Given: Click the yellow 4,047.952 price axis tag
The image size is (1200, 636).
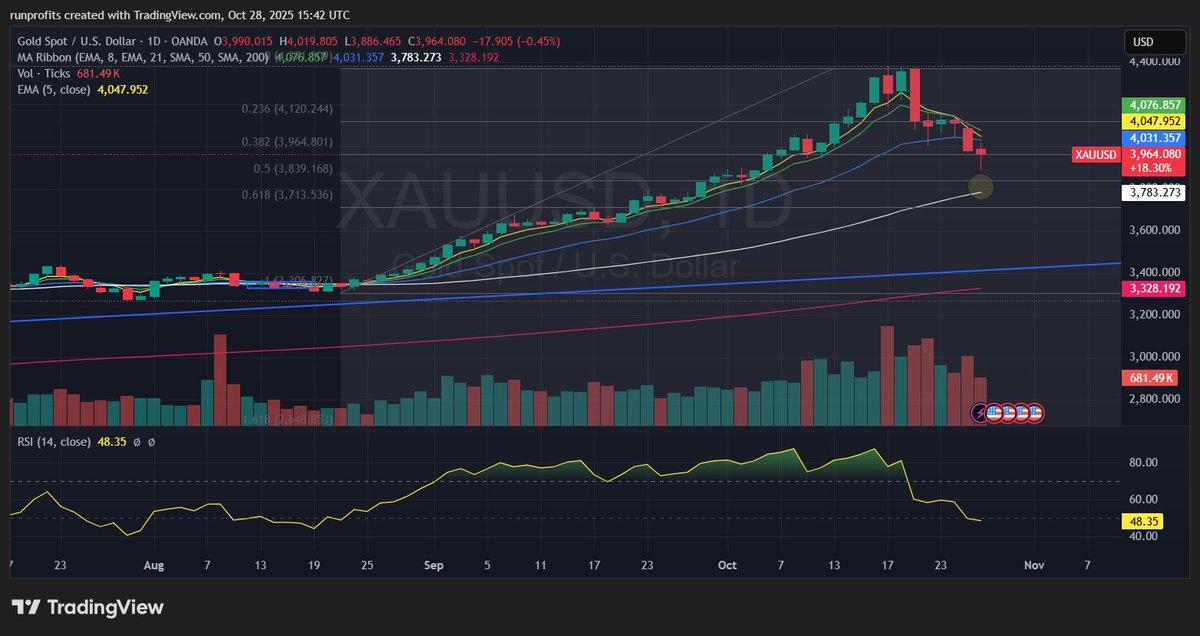Looking at the screenshot, I should (x=1154, y=121).
